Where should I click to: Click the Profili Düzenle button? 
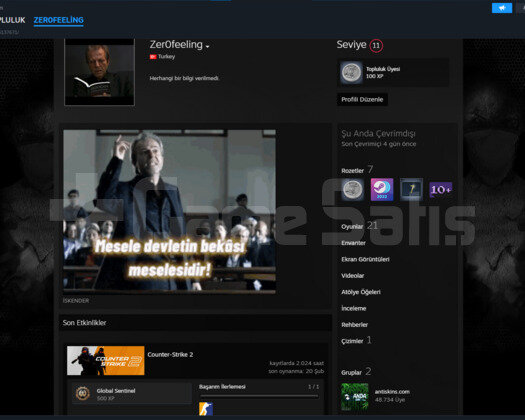[x=362, y=99]
